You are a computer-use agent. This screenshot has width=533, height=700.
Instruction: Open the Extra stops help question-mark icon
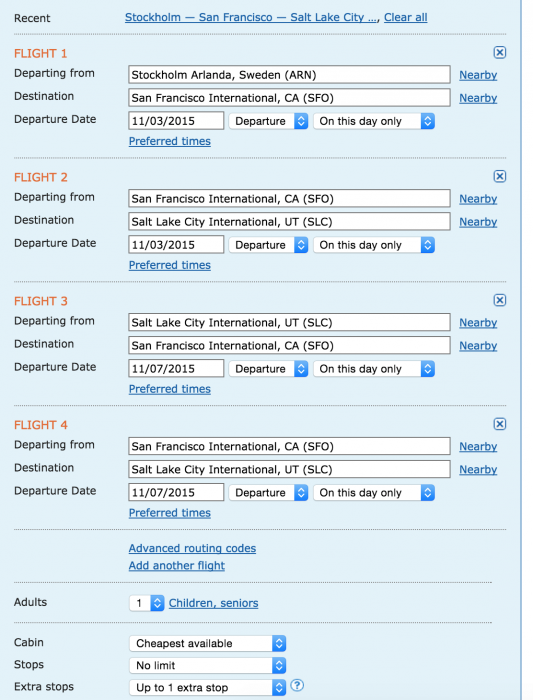coord(297,685)
